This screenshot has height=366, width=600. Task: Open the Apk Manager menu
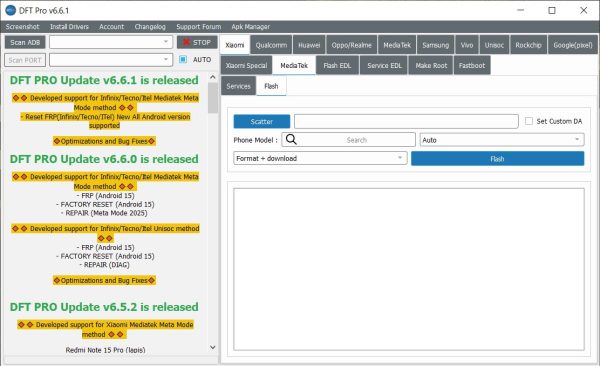tap(250, 27)
